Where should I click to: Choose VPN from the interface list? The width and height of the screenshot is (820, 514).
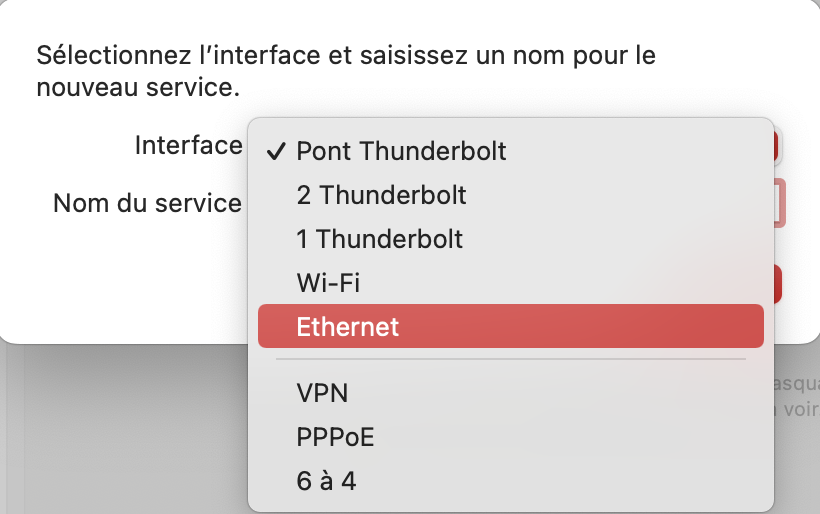[322, 393]
